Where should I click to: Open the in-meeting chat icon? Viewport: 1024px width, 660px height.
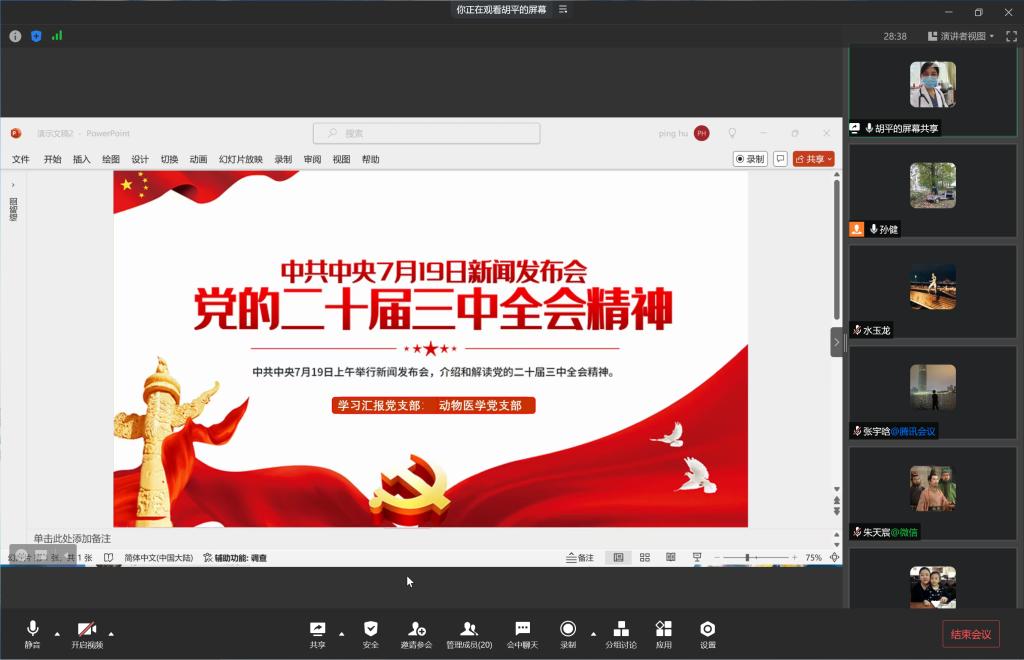522,629
